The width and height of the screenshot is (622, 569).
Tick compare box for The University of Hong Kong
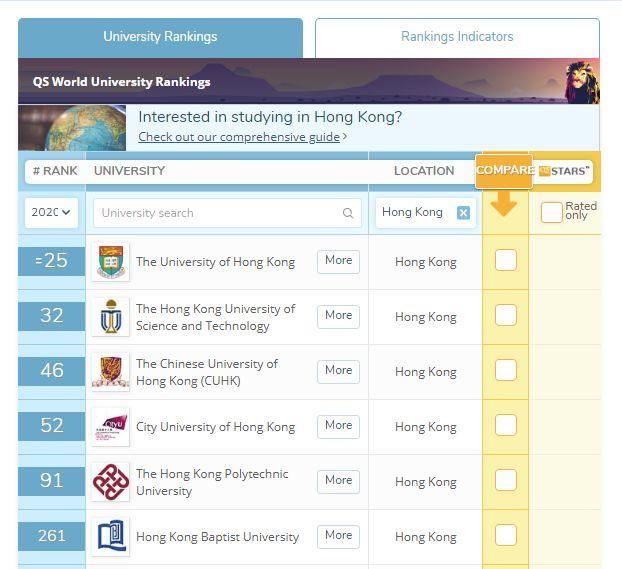(506, 260)
